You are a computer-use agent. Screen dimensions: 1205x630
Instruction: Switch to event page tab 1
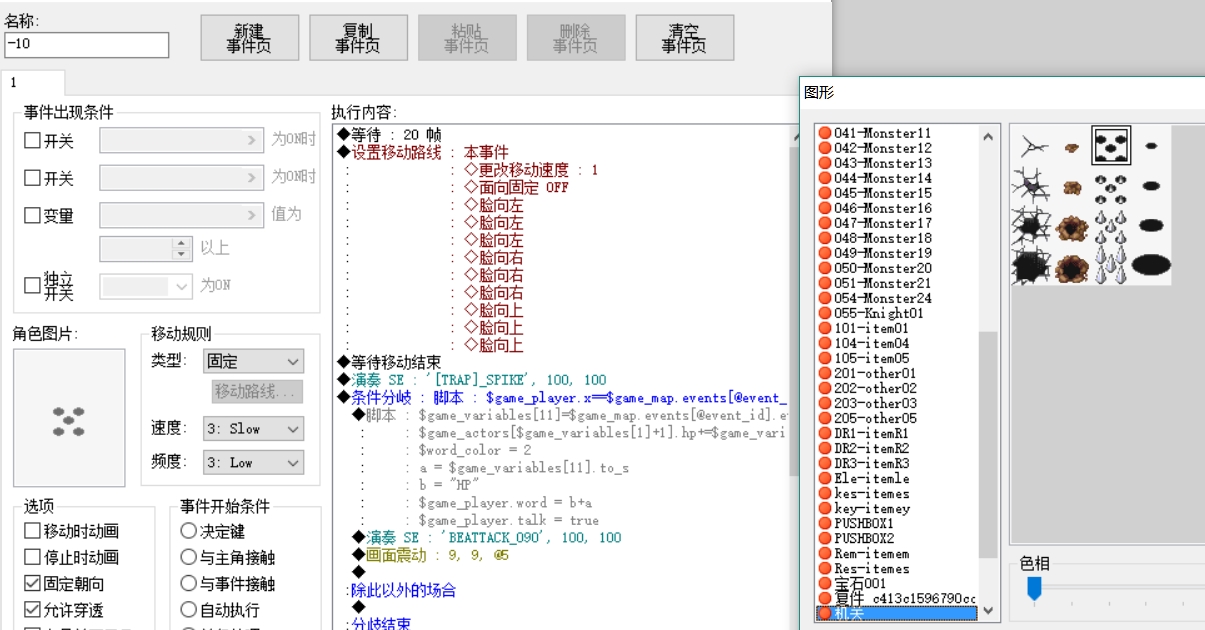click(33, 83)
